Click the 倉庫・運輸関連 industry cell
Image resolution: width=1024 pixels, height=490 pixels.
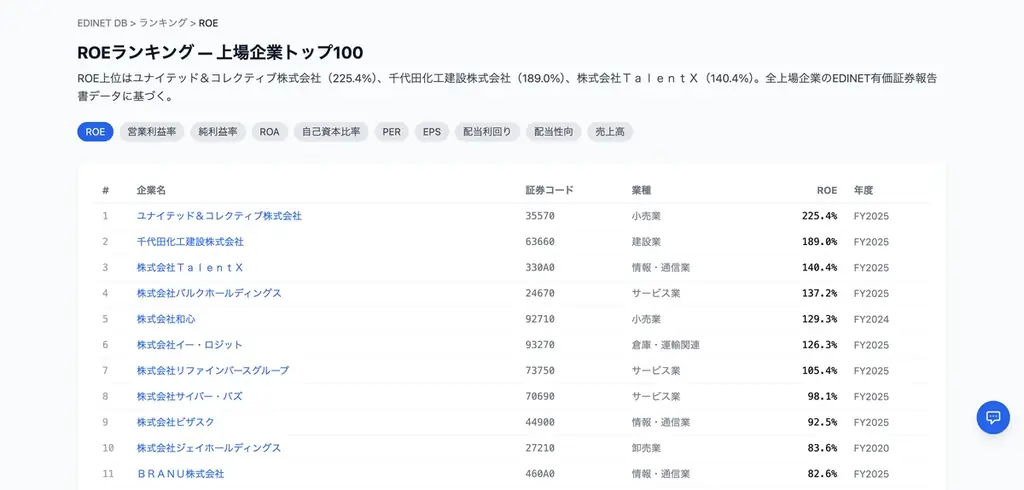tap(665, 345)
